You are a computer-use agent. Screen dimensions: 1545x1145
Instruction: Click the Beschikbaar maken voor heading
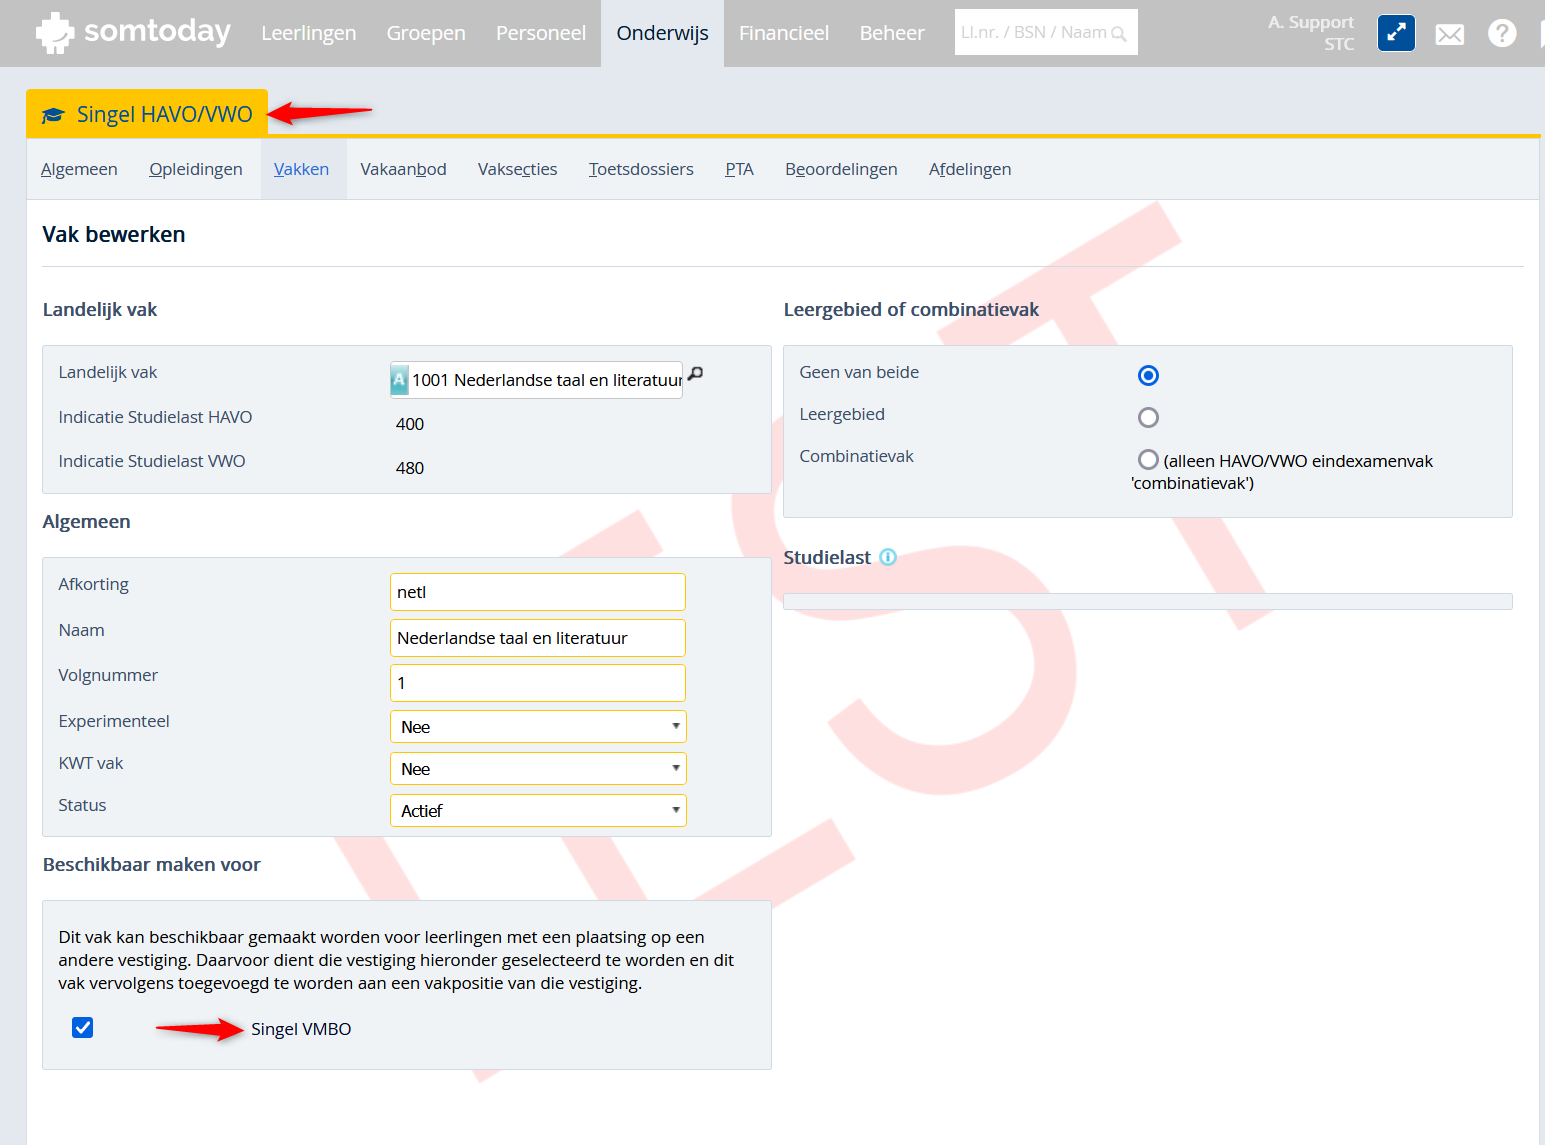[151, 865]
